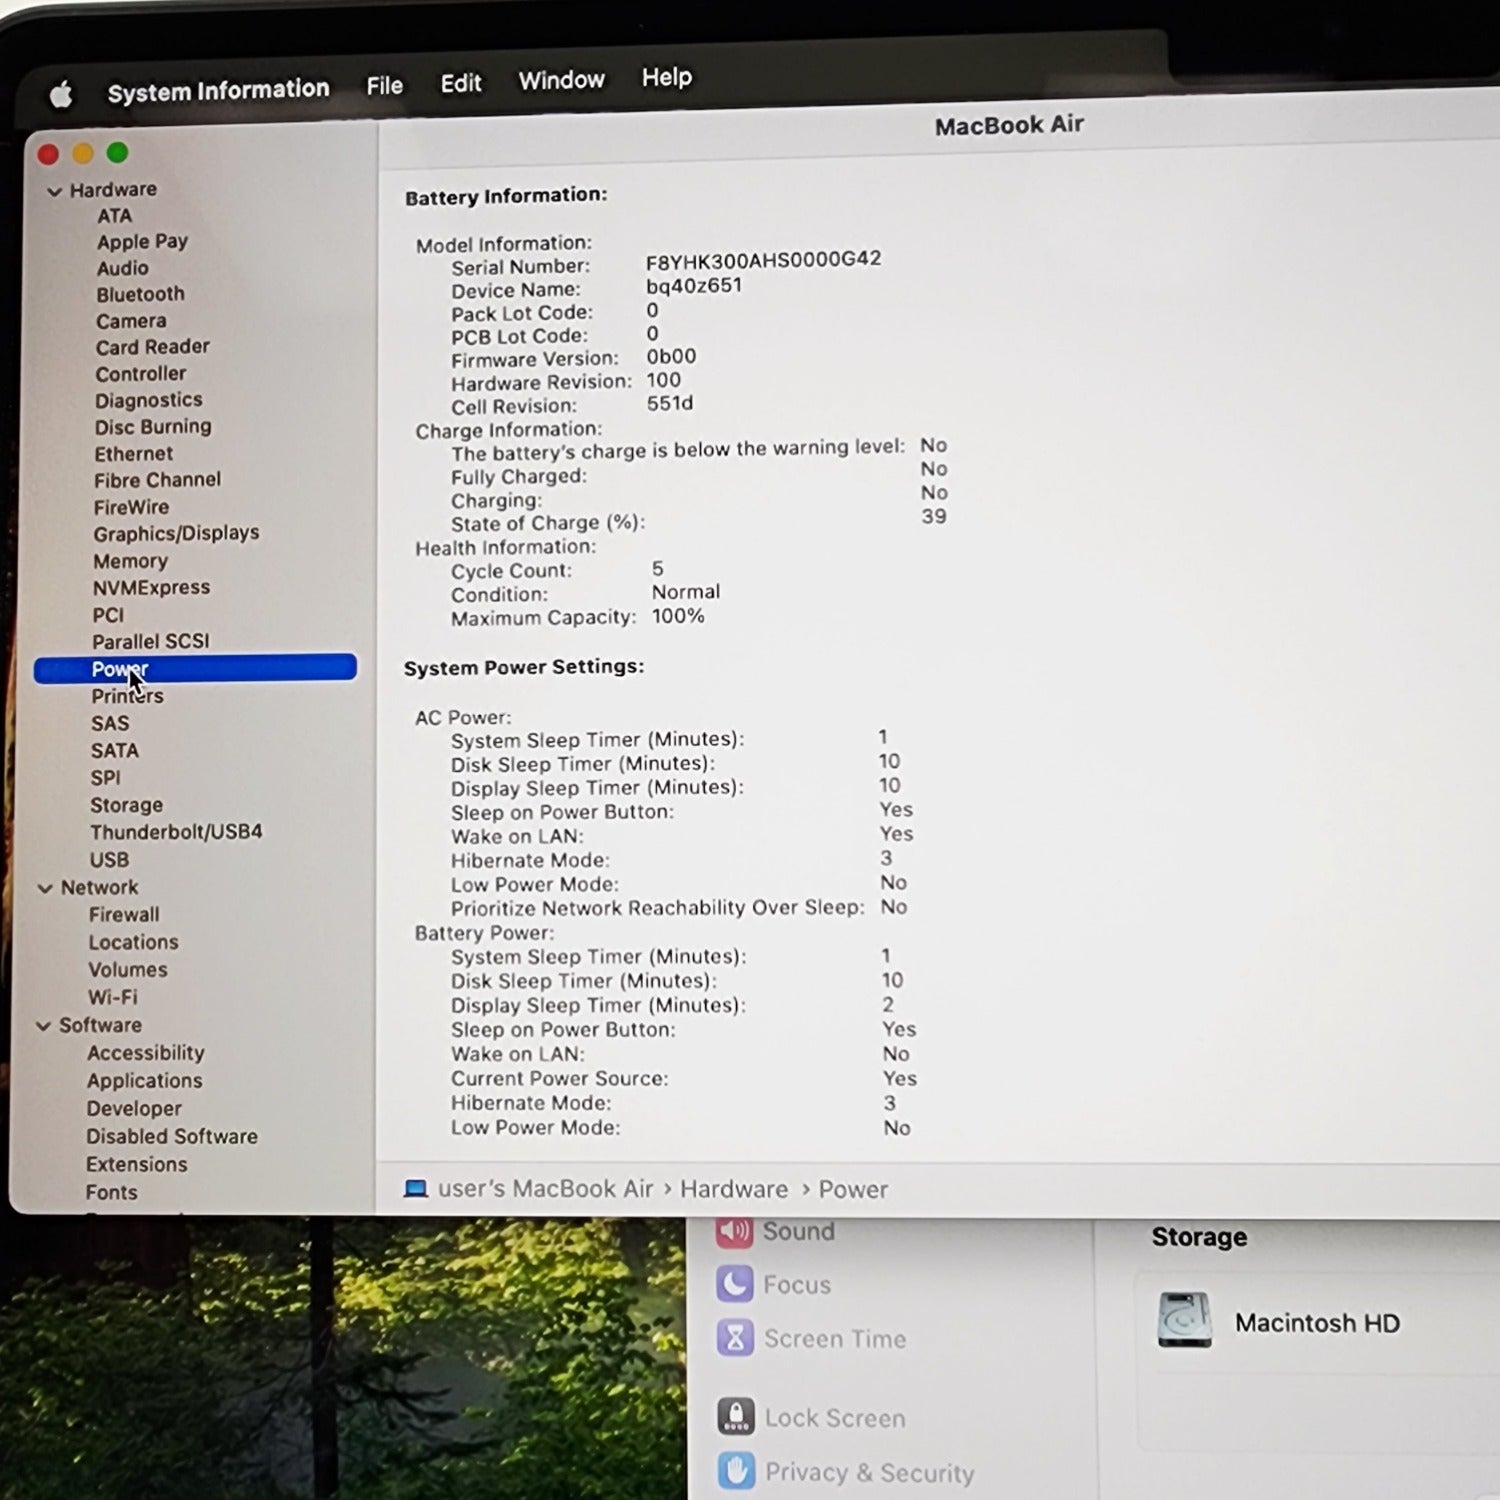Select Printers in the sidebar
This screenshot has height=1500, width=1500.
127,696
